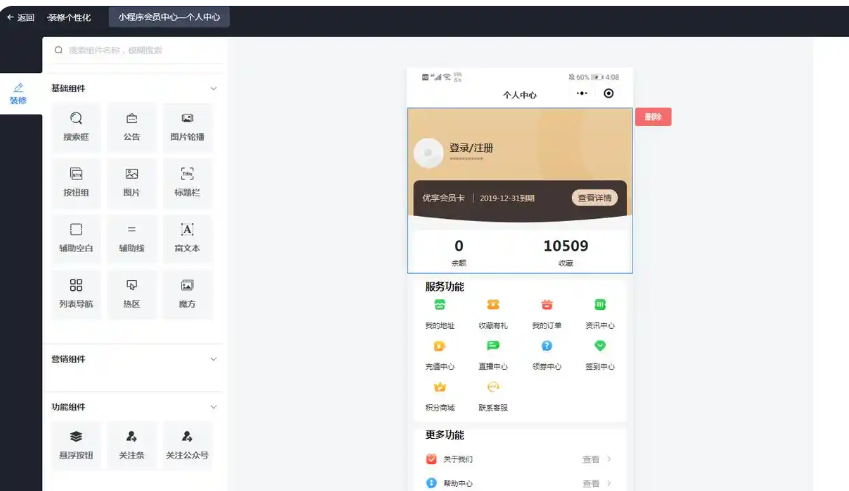Tap the 收藏有礼 icon in preview

[x=493, y=305]
